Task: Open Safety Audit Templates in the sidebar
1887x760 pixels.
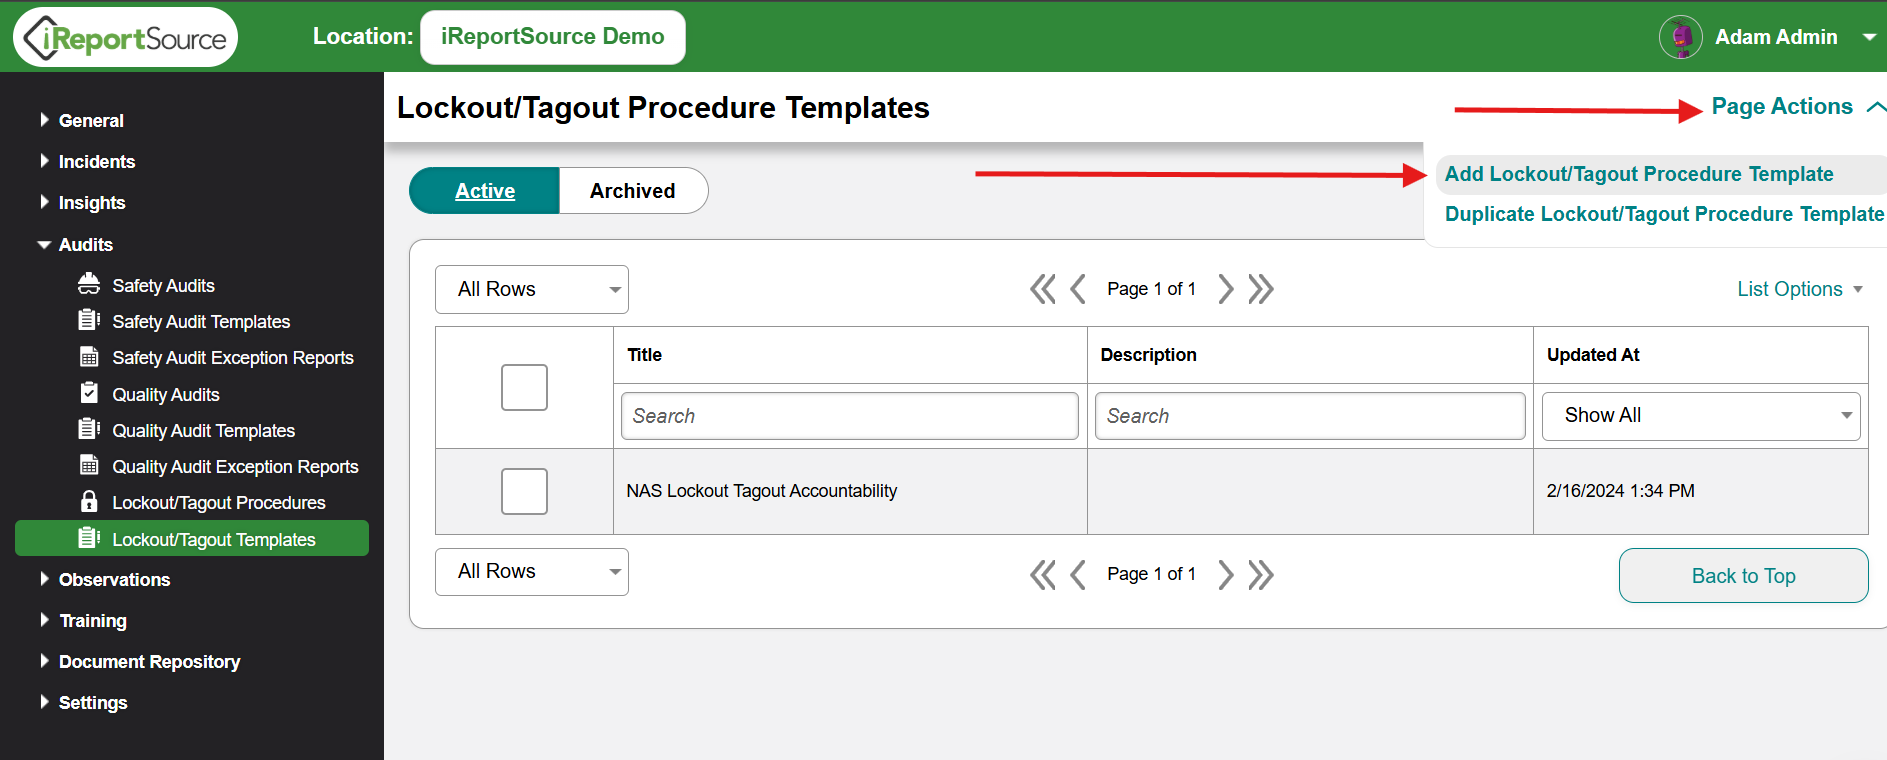Action: click(x=201, y=322)
